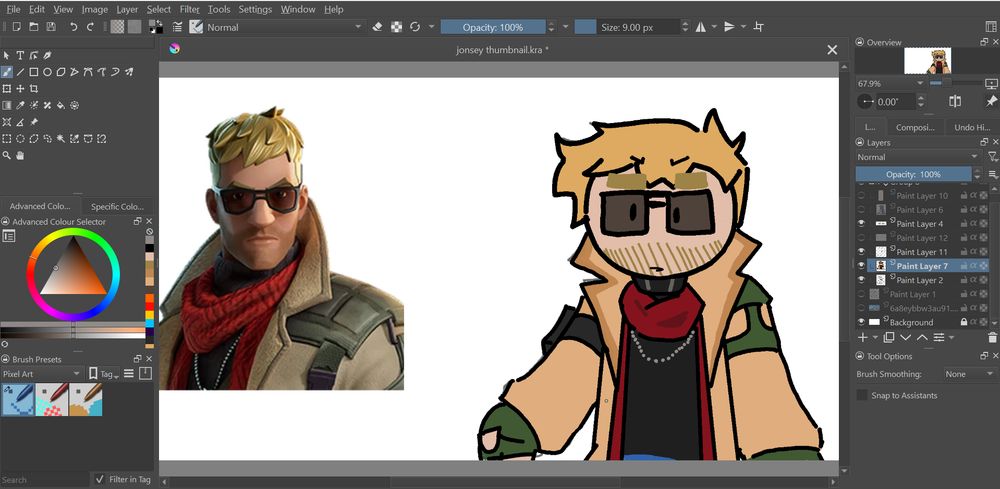Pick the Fill bucket tool
This screenshot has height=489, width=1000.
click(60, 105)
